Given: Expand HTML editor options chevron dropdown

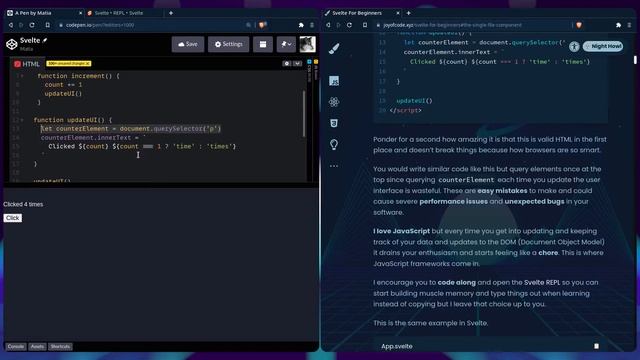Looking at the screenshot, I should click(298, 64).
